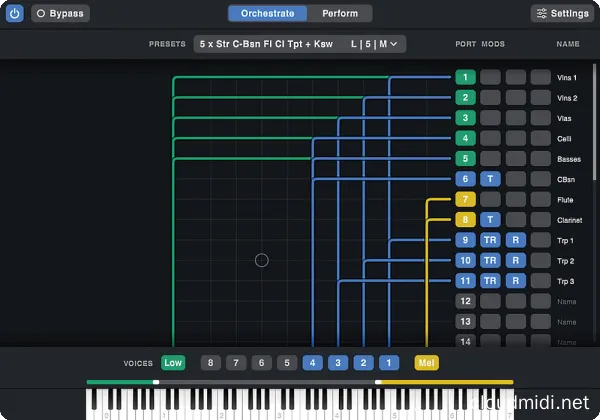Toggle the Bypass button
This screenshot has width=600, height=420.
click(x=60, y=14)
